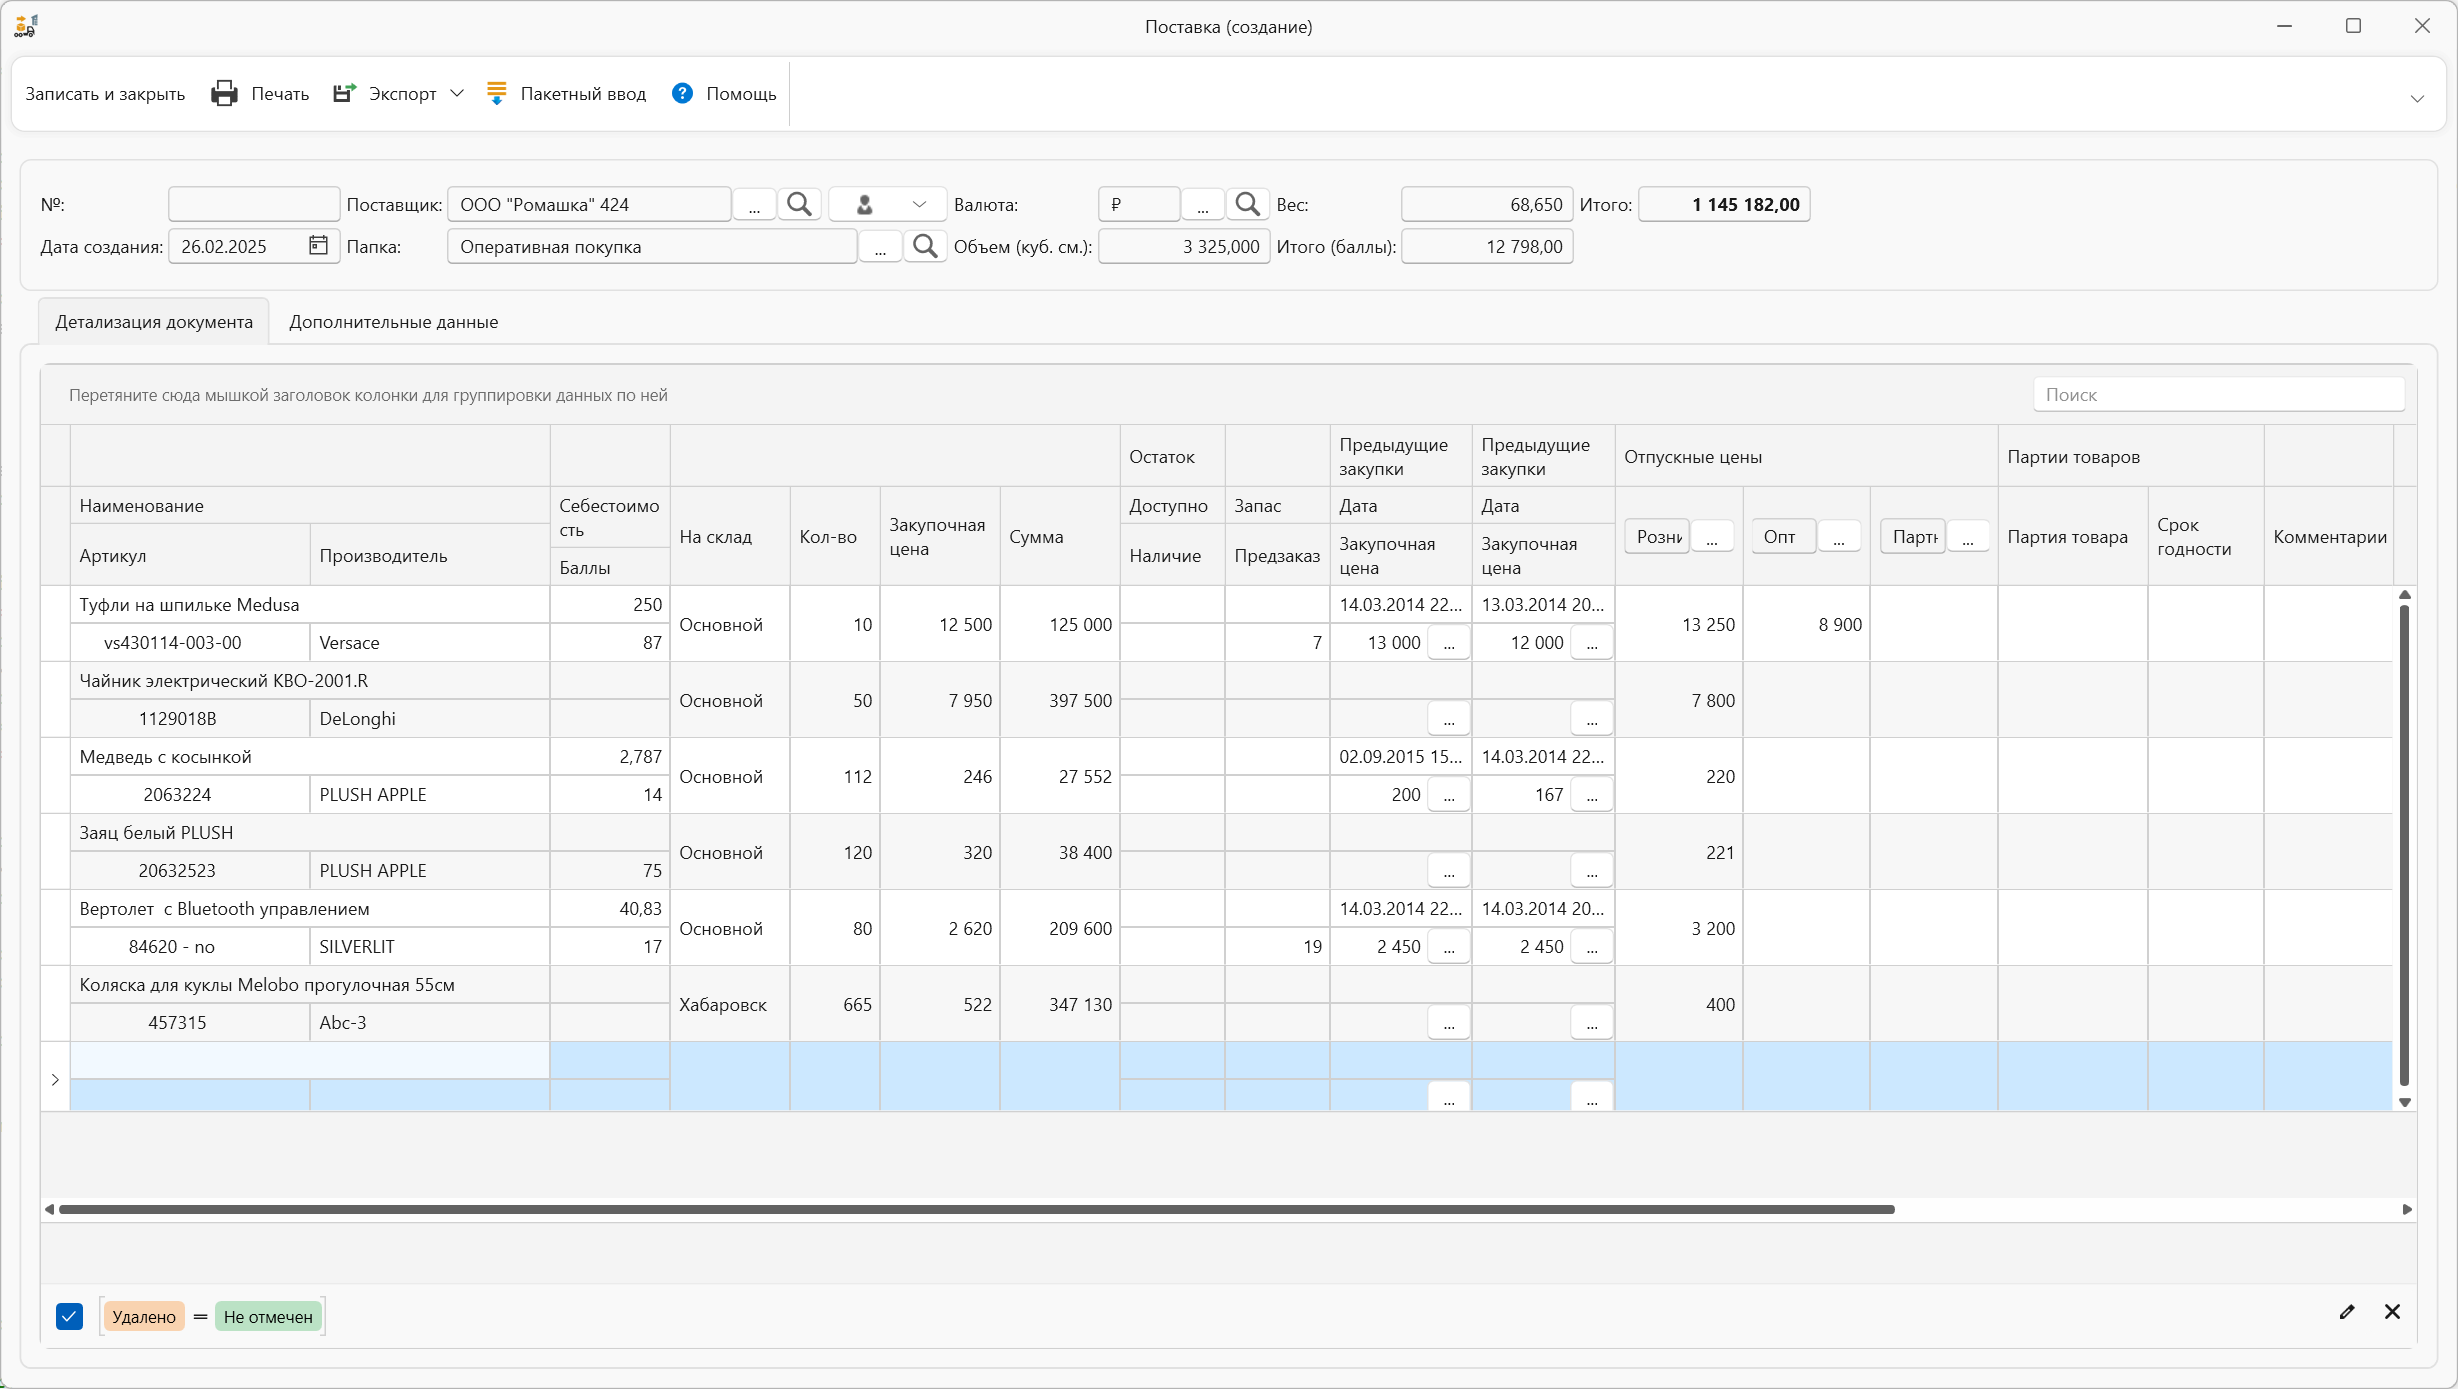Screen dimensions: 2458x1389
Task: Open folder selection ellipsis button
Action: coord(880,247)
